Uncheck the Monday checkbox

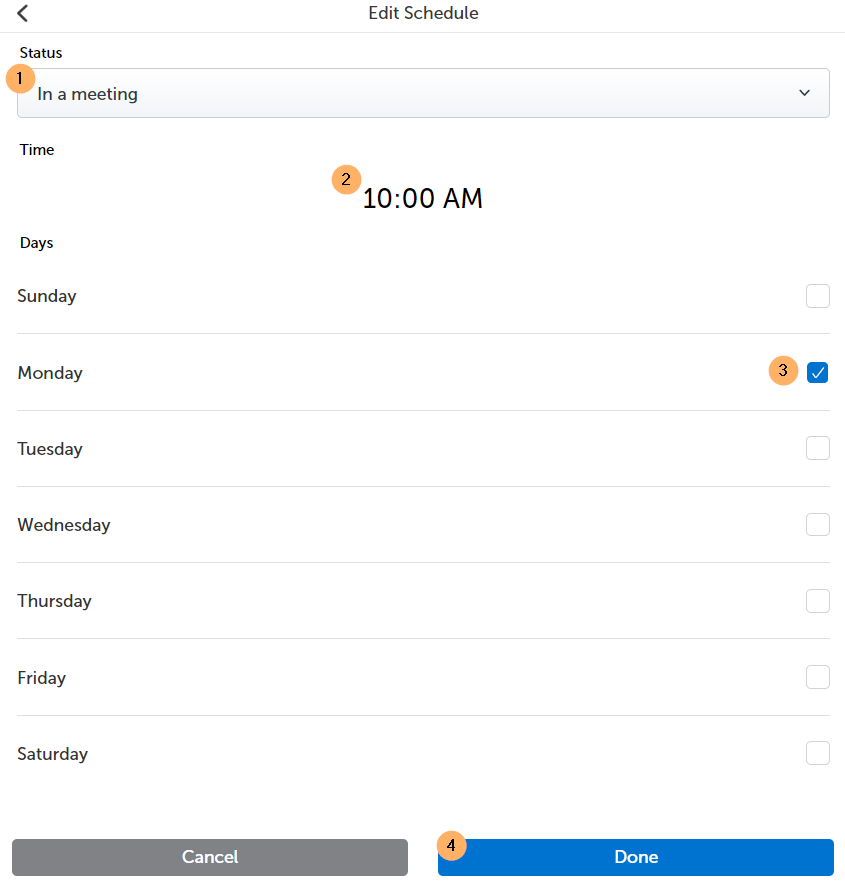(817, 372)
